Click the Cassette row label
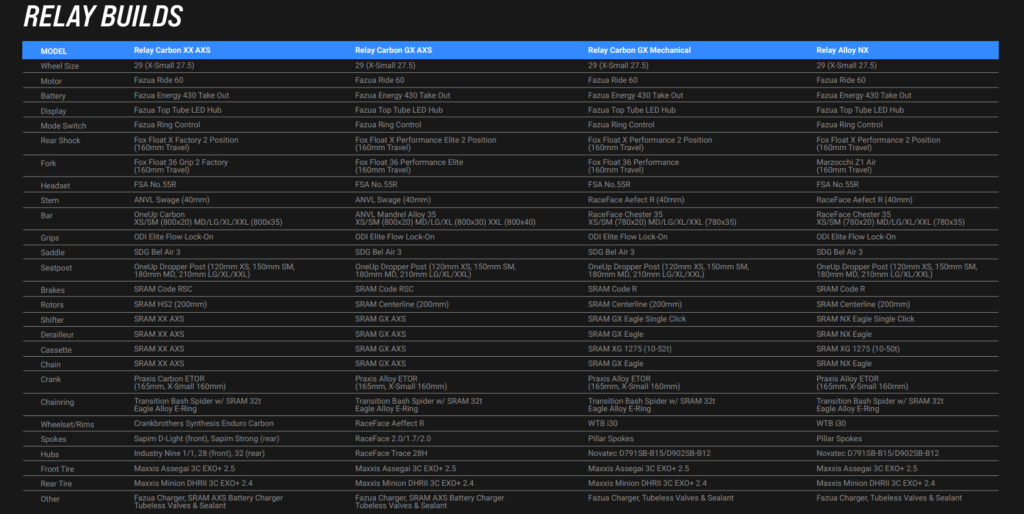 click(56, 350)
